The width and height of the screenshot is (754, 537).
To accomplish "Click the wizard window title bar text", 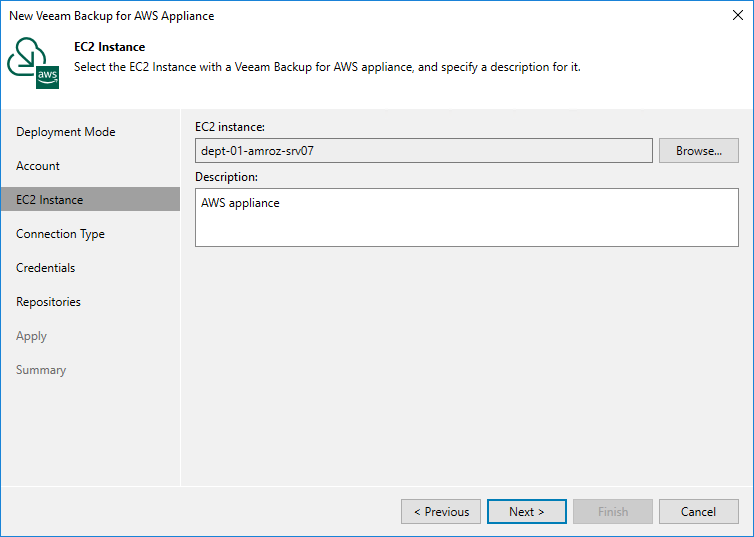I will click(111, 16).
